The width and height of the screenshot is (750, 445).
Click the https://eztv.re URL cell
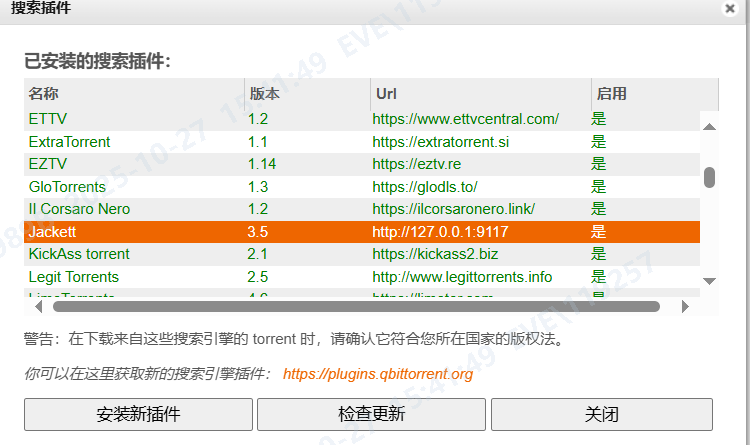(x=417, y=164)
